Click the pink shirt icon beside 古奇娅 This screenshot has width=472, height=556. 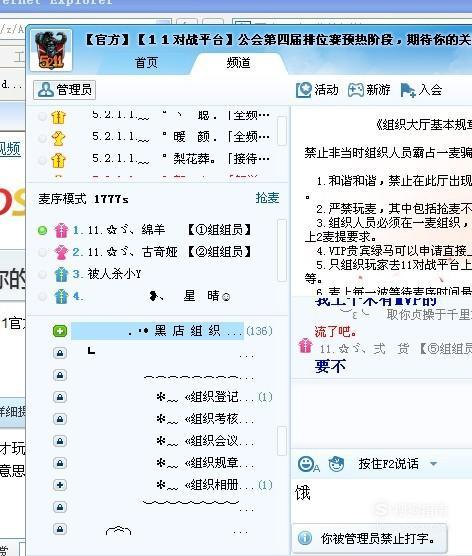tap(61, 252)
